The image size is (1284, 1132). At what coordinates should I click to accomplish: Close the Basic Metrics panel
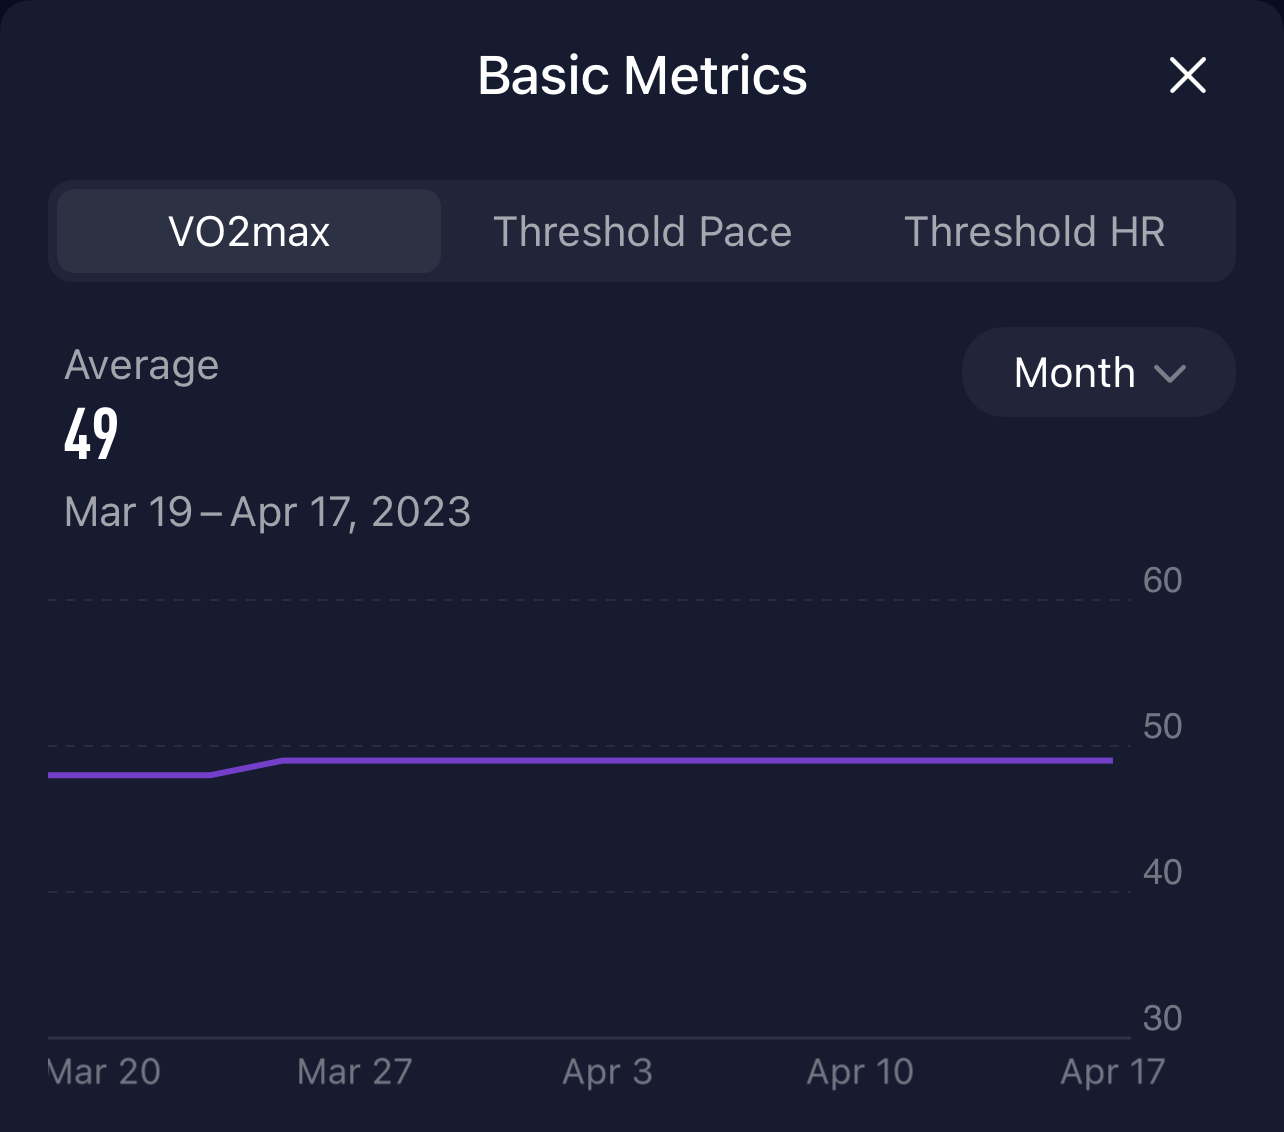pos(1187,75)
